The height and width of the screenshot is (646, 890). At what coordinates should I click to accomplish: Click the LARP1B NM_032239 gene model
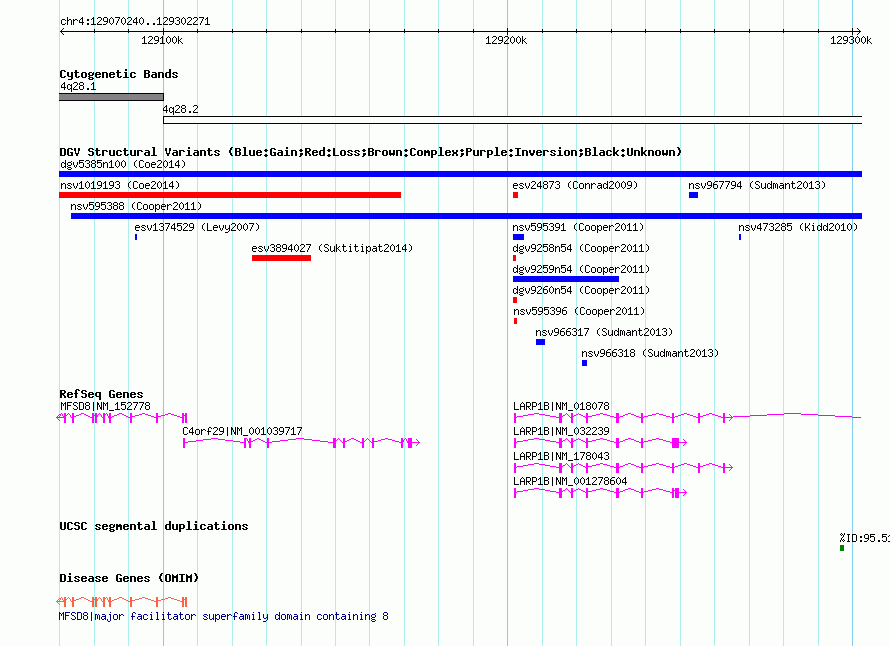coord(601,443)
